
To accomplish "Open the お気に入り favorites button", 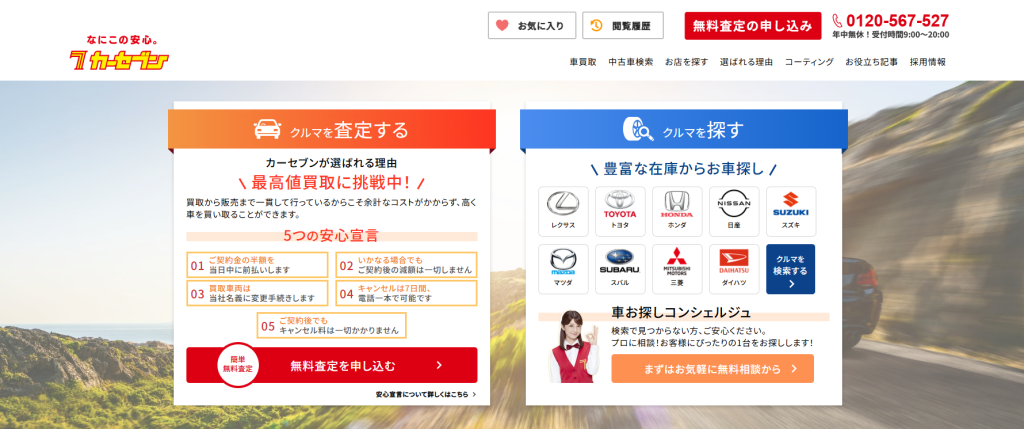I will click(x=532, y=26).
